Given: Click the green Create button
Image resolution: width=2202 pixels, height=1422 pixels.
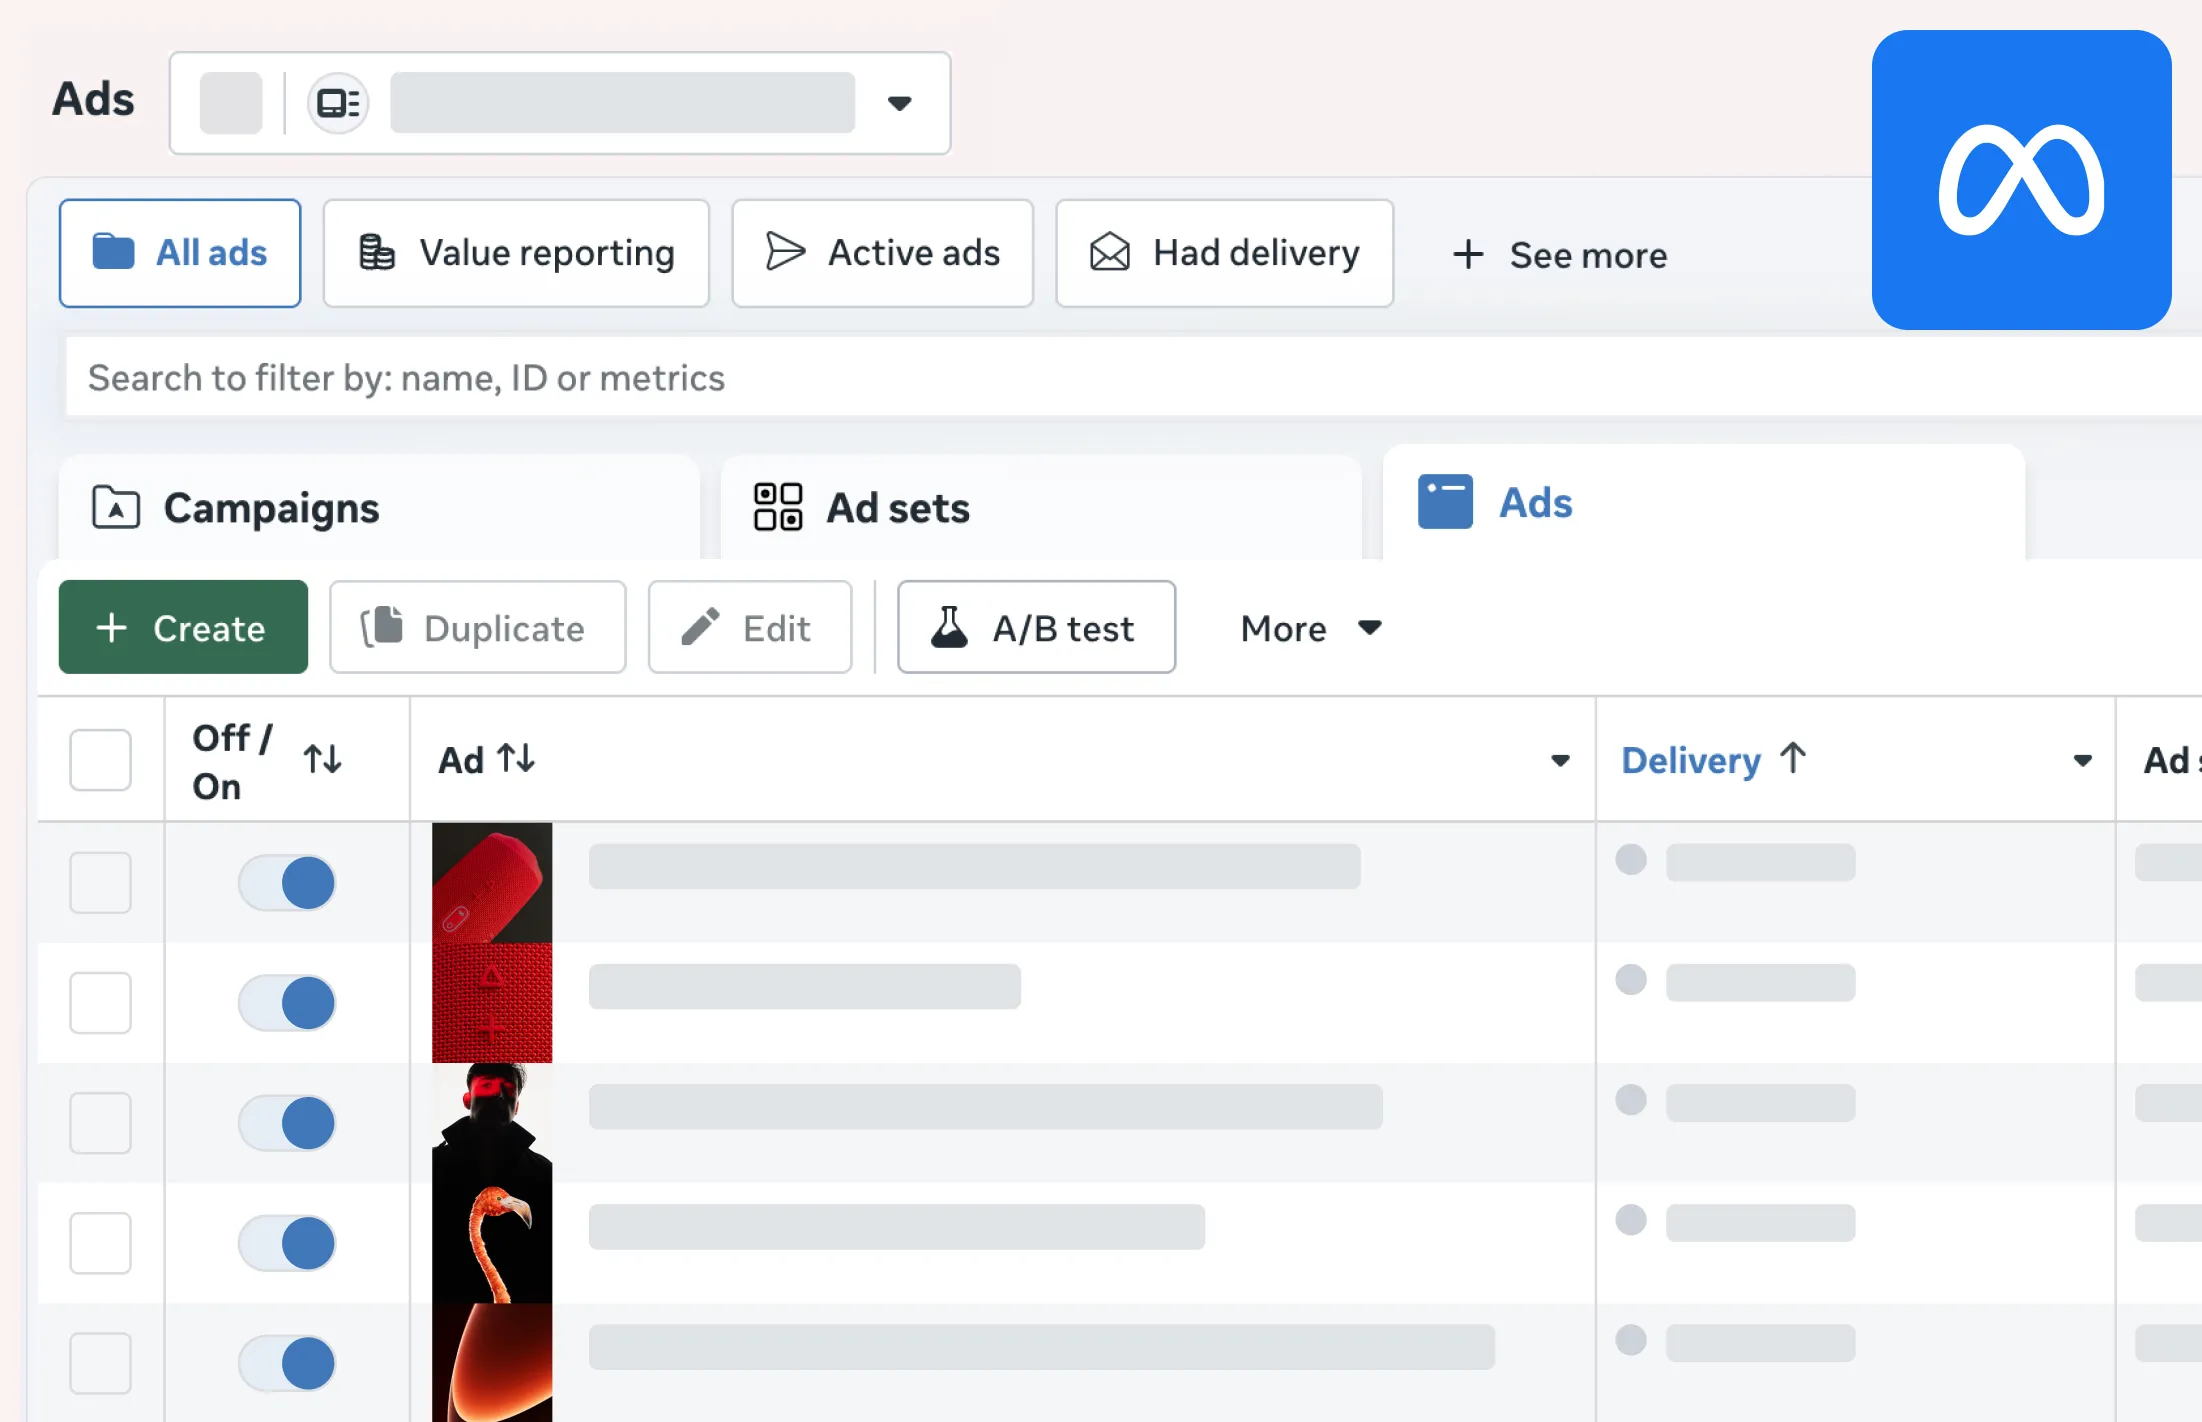Looking at the screenshot, I should 183,627.
